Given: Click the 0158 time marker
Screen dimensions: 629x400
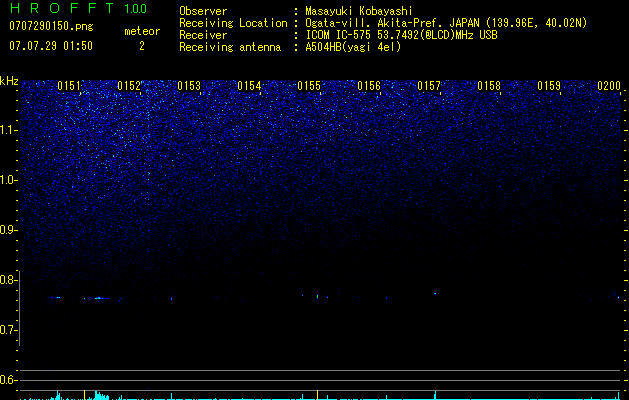Looking at the screenshot, I should [x=489, y=86].
